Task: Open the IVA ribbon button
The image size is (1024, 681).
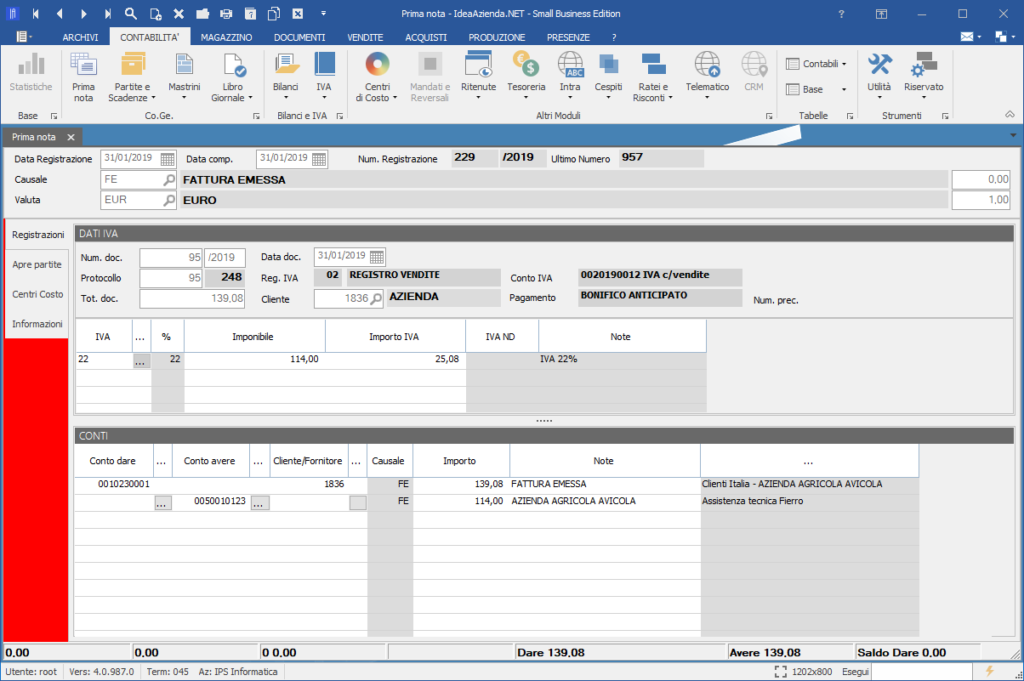Action: pos(324,77)
